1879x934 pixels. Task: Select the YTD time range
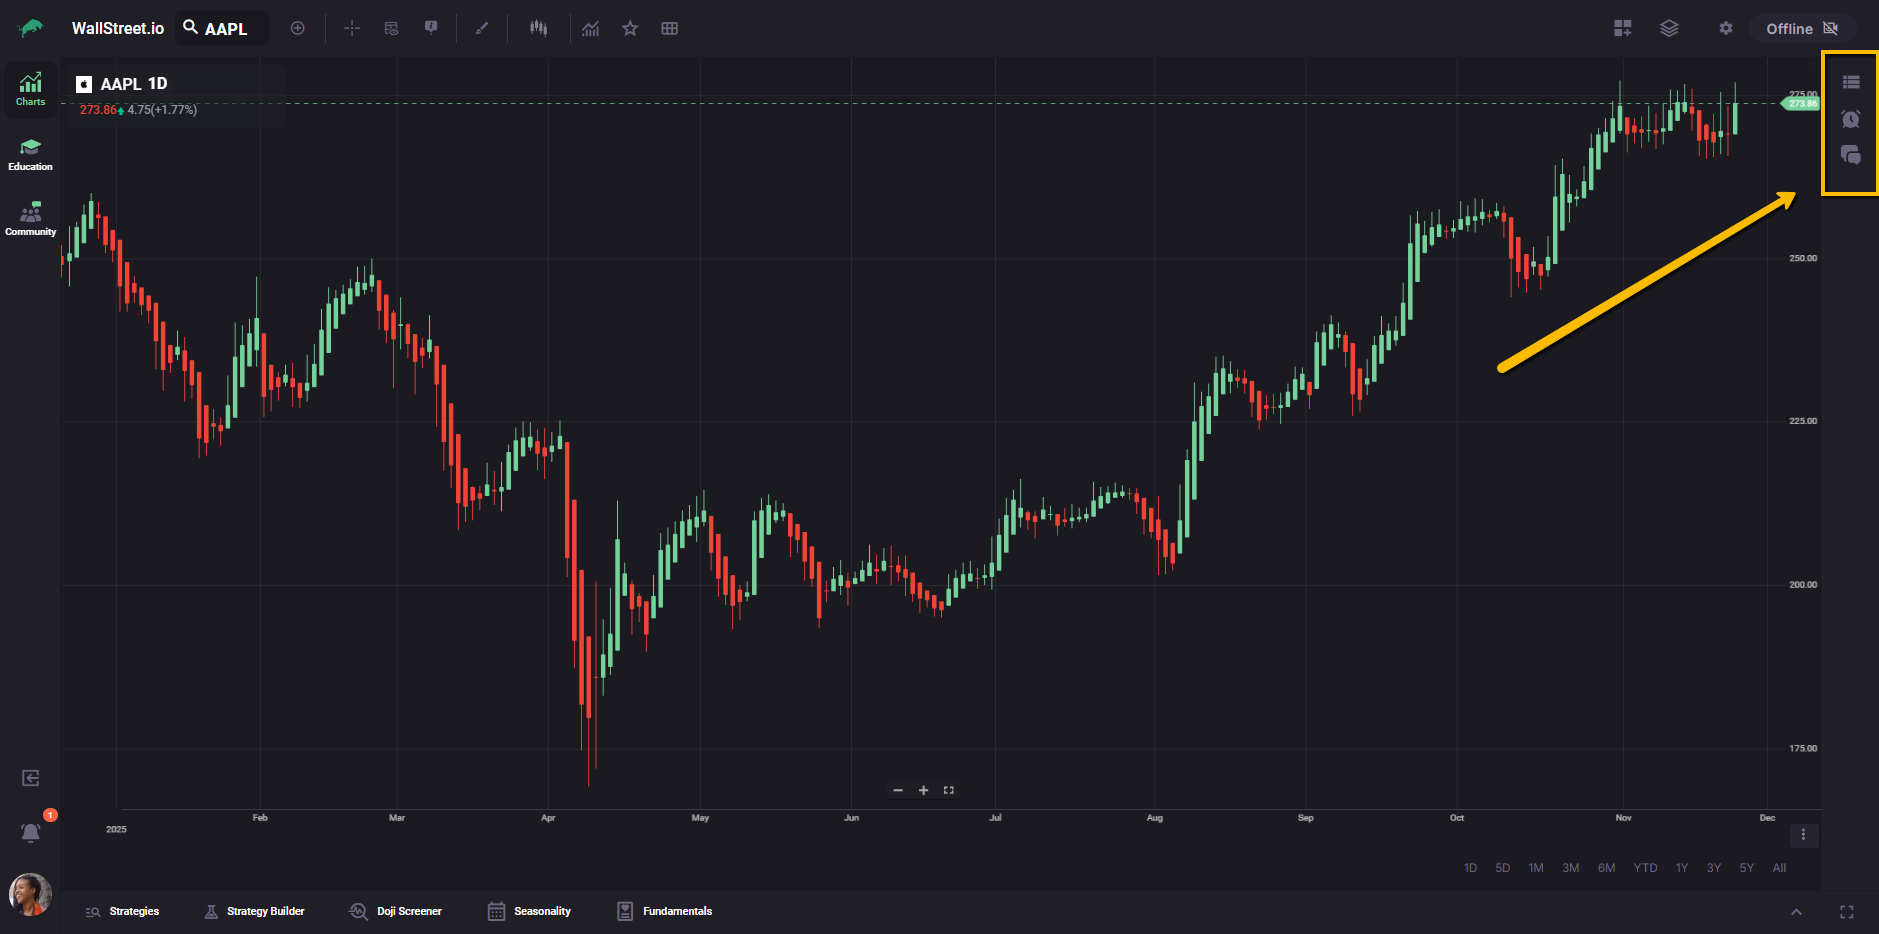point(1645,868)
